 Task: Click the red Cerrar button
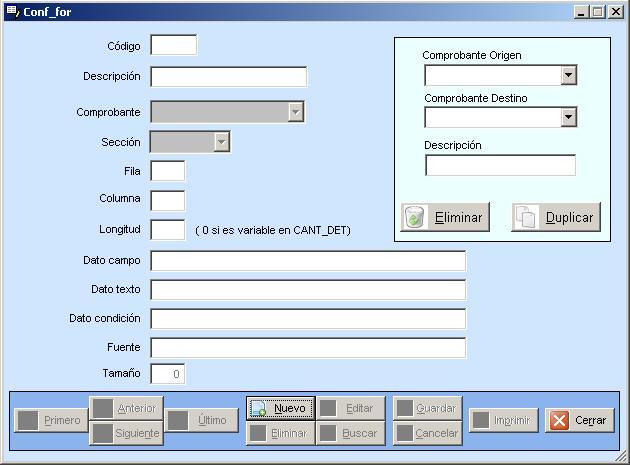click(580, 420)
